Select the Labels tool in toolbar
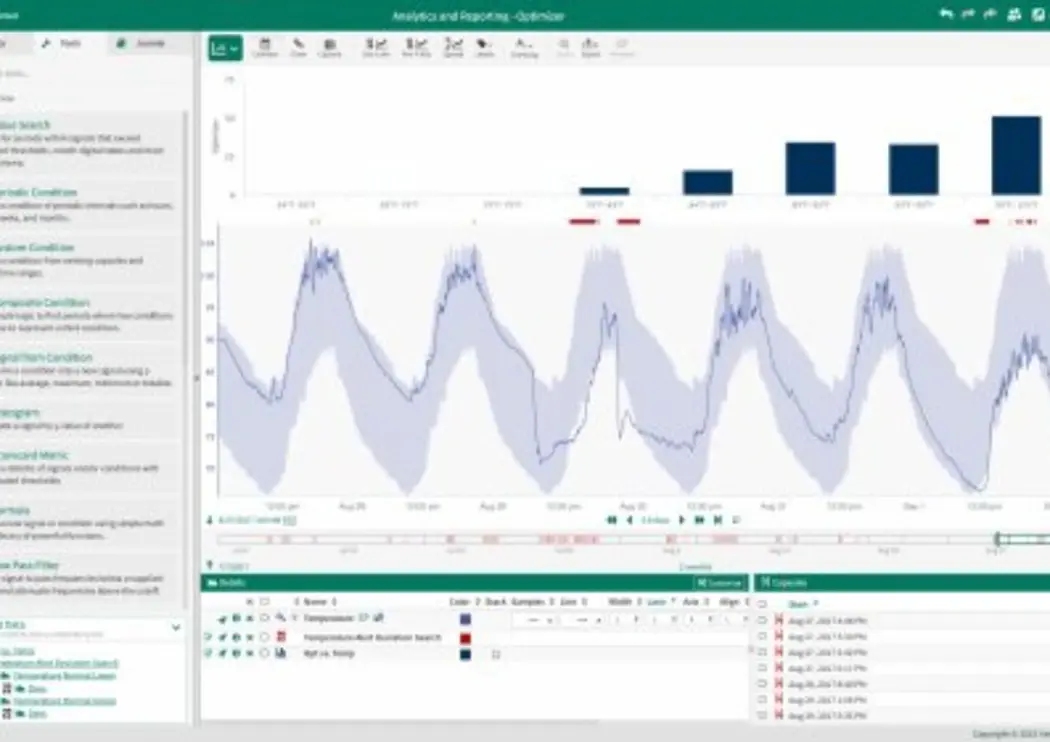Image resolution: width=1050 pixels, height=742 pixels. (x=484, y=47)
